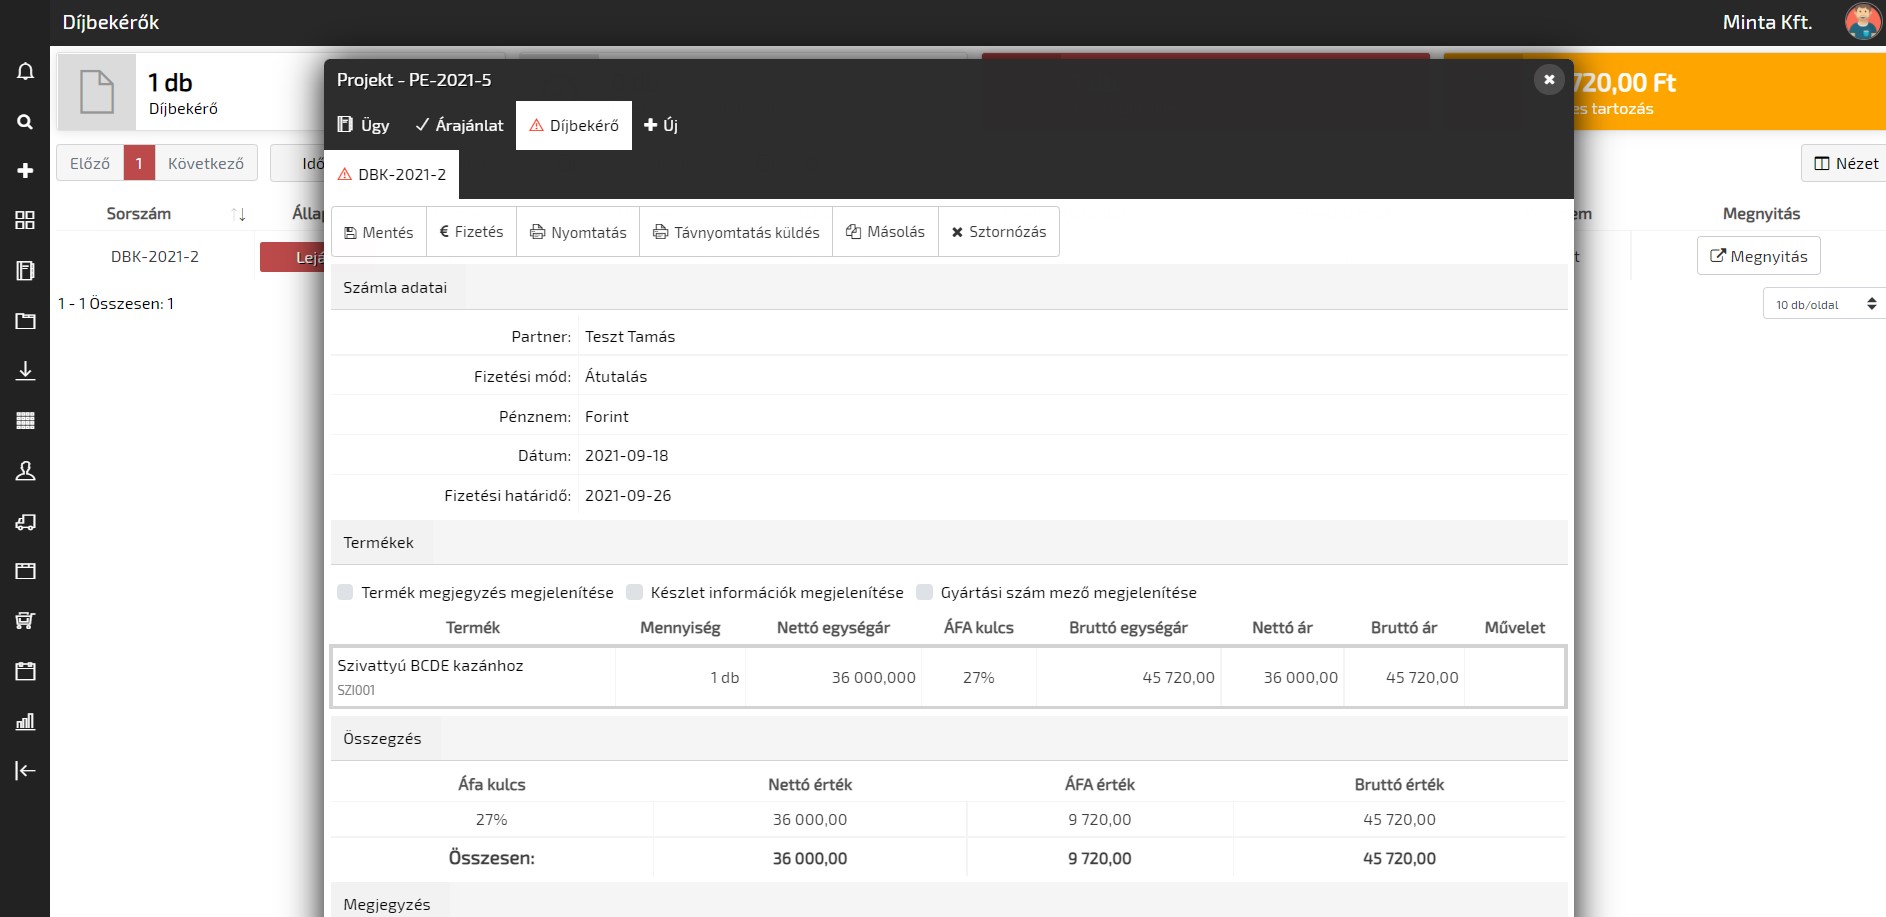Click the Sztornózás button
This screenshot has height=917, width=1886.
point(998,232)
